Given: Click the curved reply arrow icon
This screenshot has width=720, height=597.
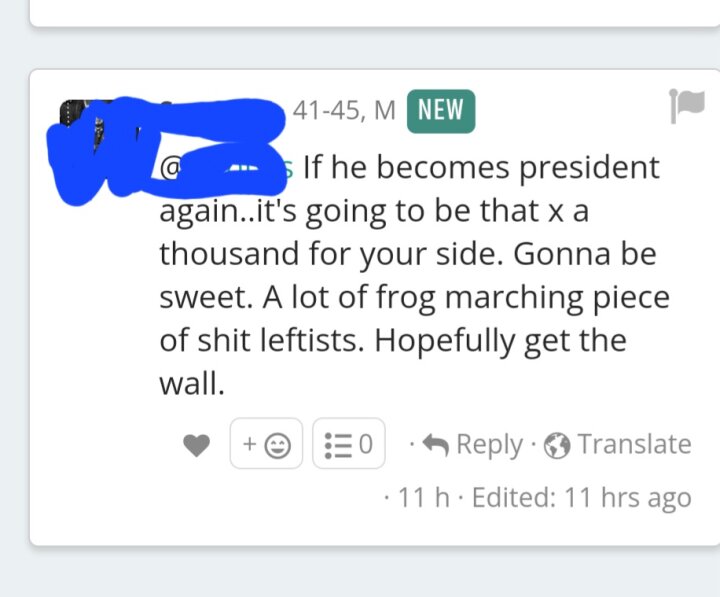Looking at the screenshot, I should 435,445.
